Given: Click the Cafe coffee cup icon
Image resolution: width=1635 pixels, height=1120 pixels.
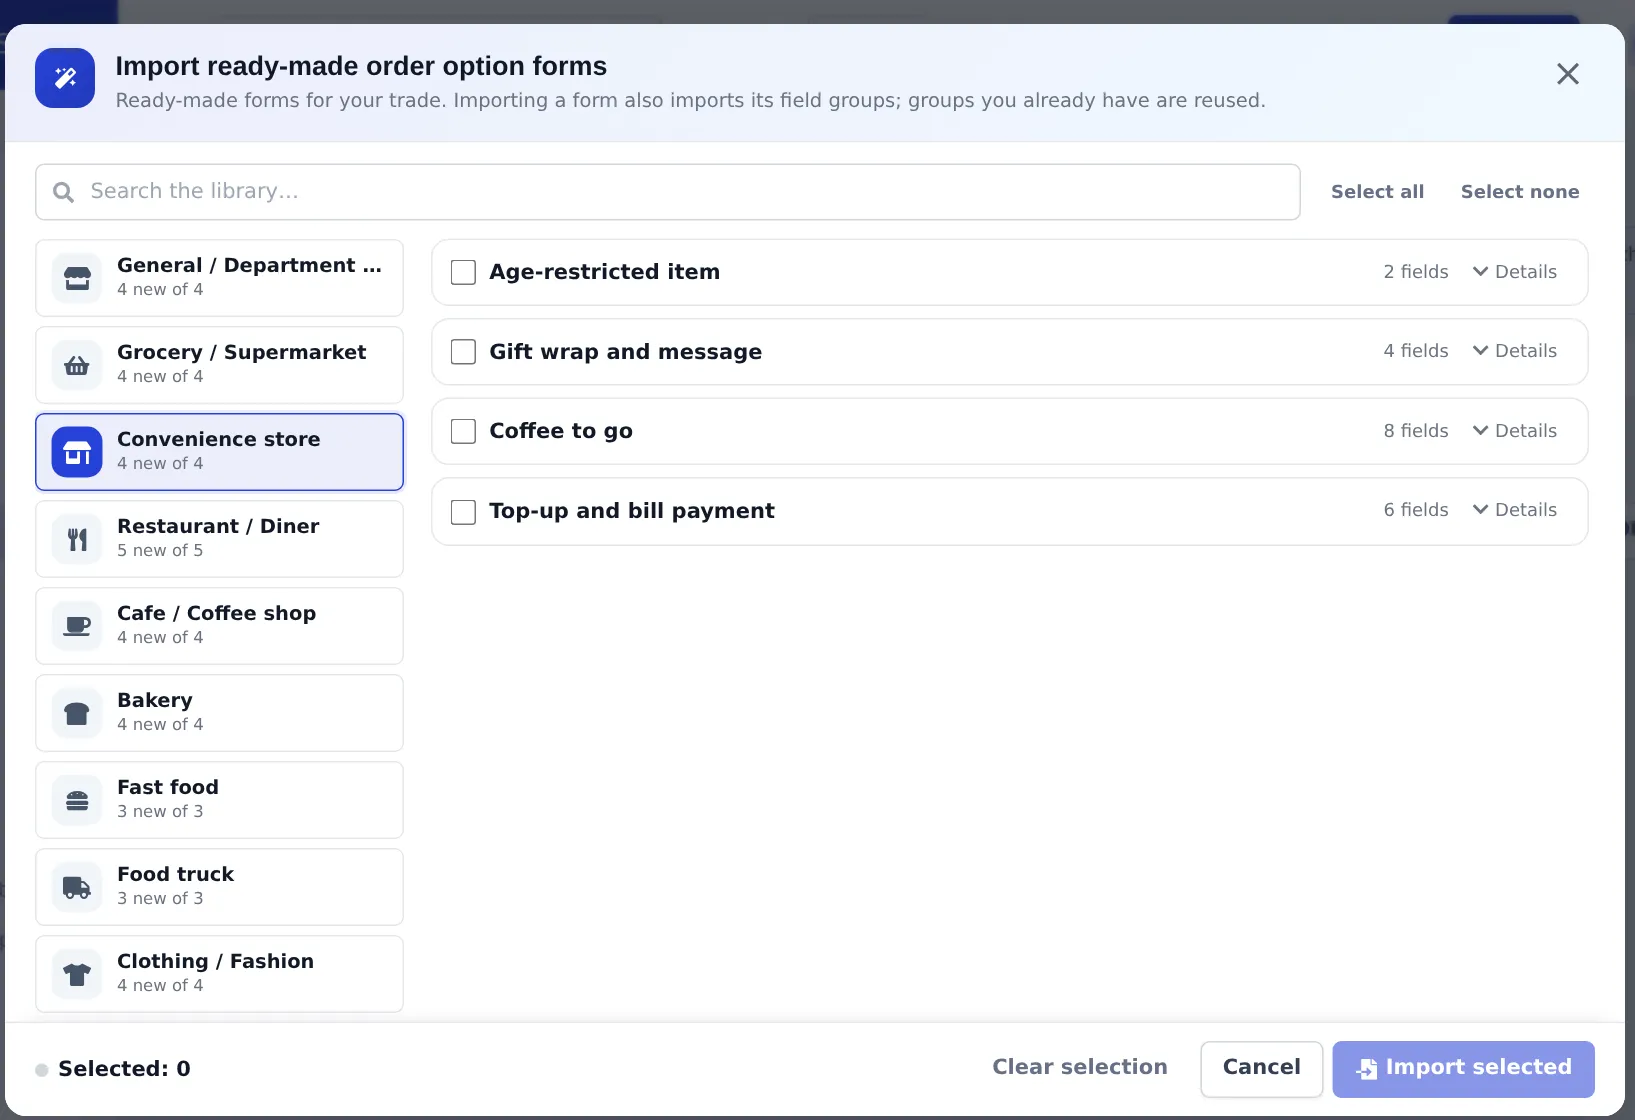Looking at the screenshot, I should click(77, 626).
